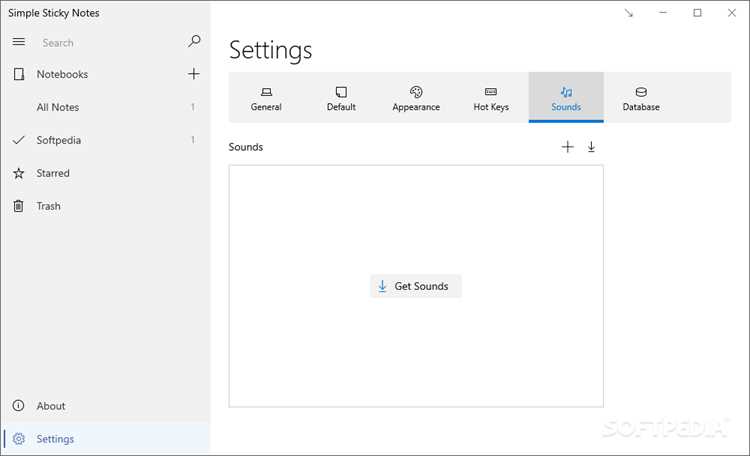750x456 pixels.
Task: Switch to the General tab
Action: coord(266,98)
